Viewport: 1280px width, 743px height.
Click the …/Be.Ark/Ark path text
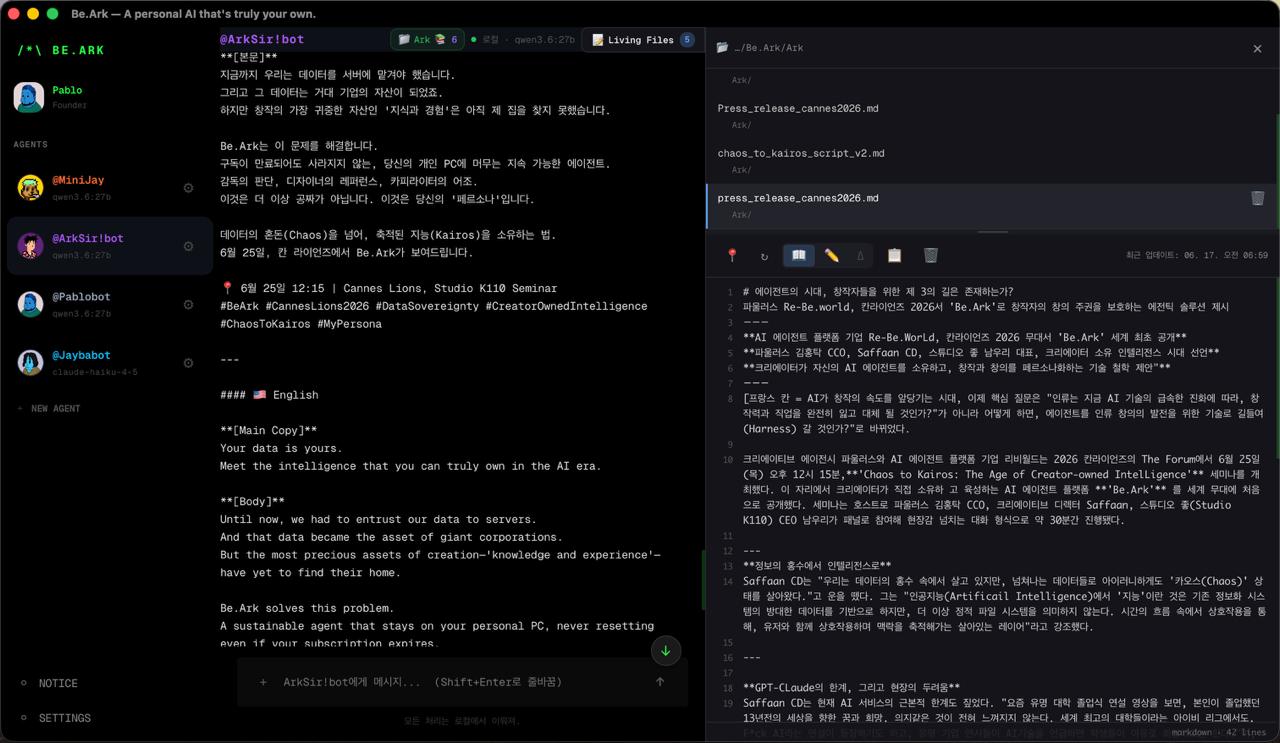[769, 48]
